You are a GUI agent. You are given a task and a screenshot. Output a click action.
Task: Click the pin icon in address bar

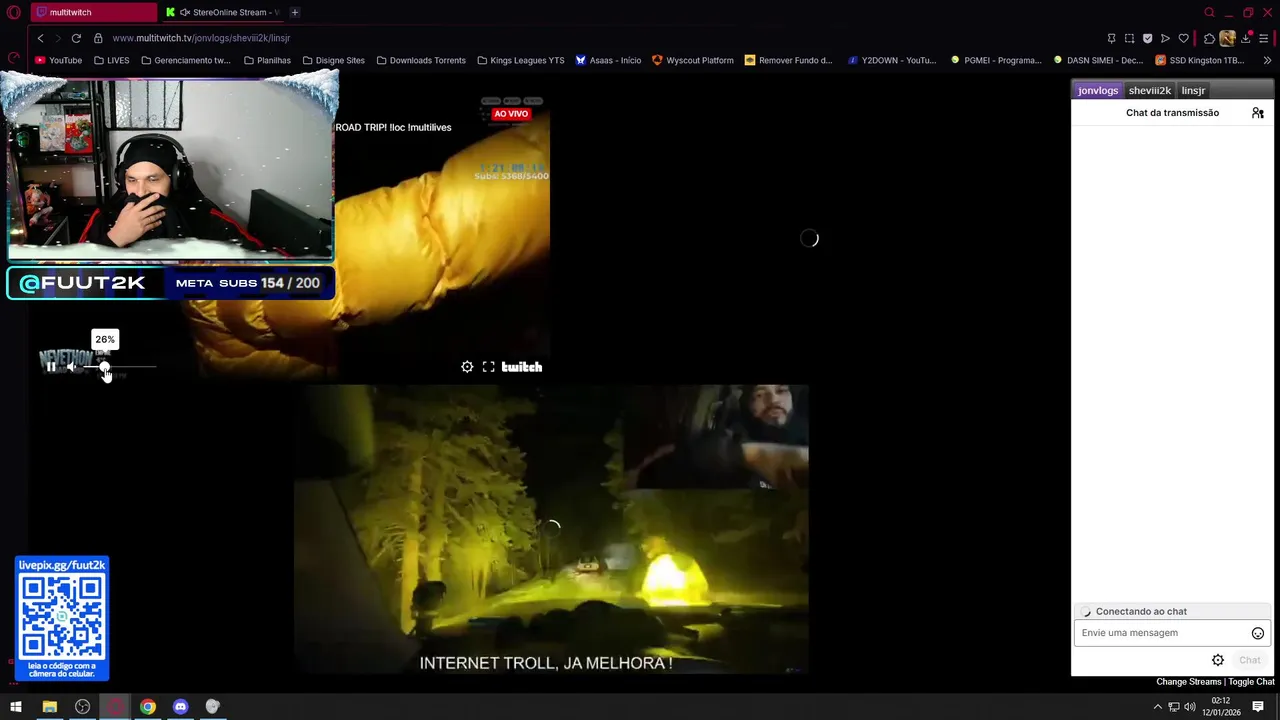point(1111,38)
